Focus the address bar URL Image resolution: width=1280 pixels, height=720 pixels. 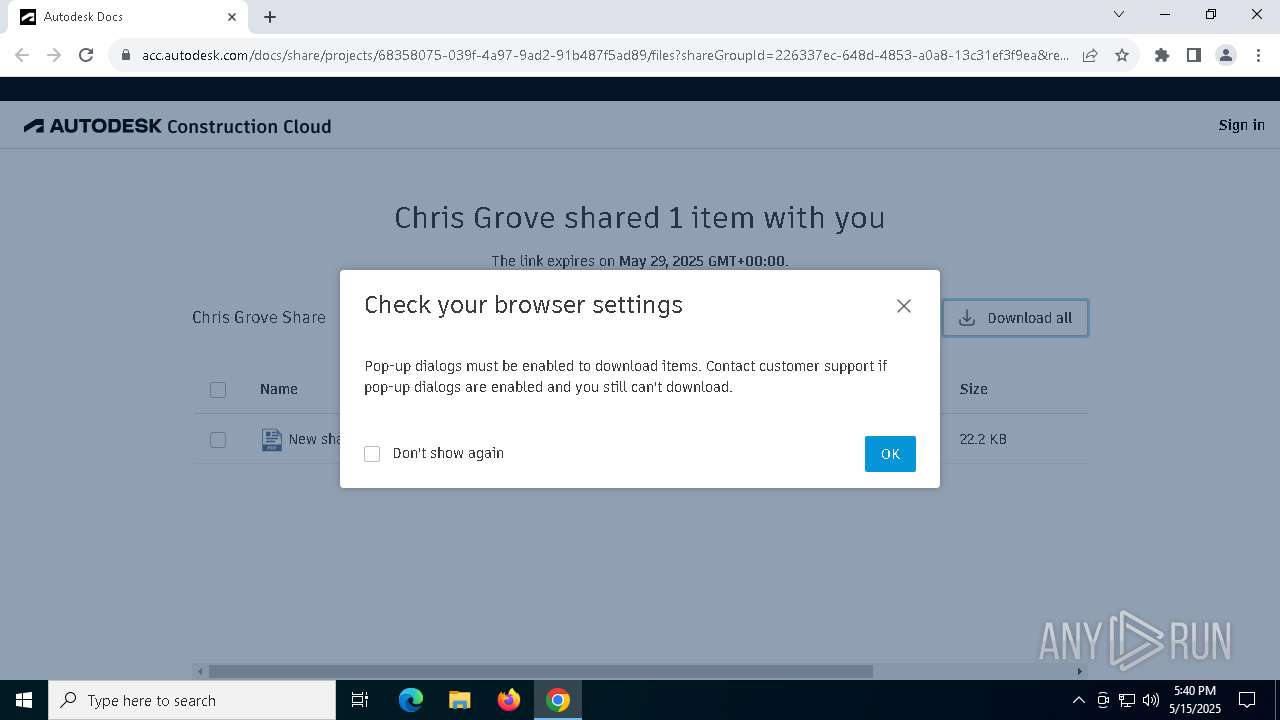coord(605,55)
